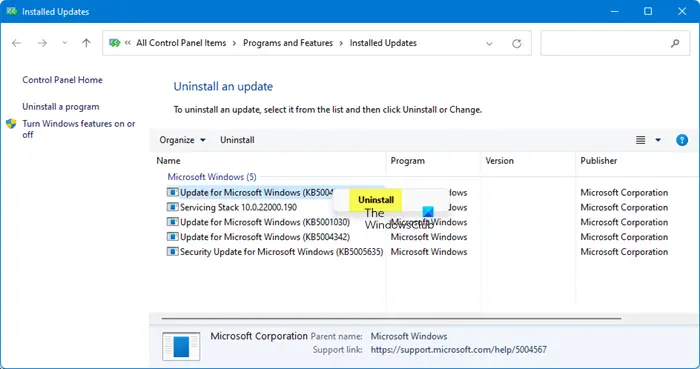The height and width of the screenshot is (369, 700).
Task: Go back with the Back arrow
Action: click(x=17, y=43)
